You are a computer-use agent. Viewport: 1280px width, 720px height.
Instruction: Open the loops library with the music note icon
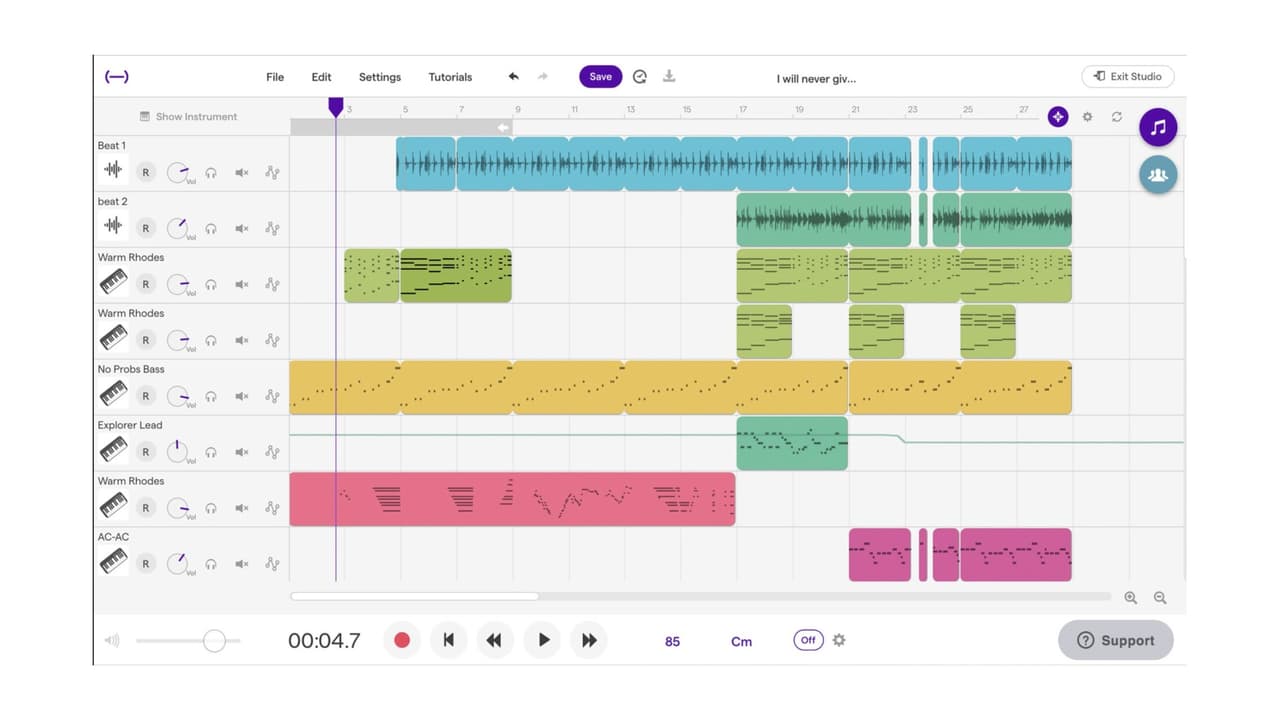[x=1157, y=127]
